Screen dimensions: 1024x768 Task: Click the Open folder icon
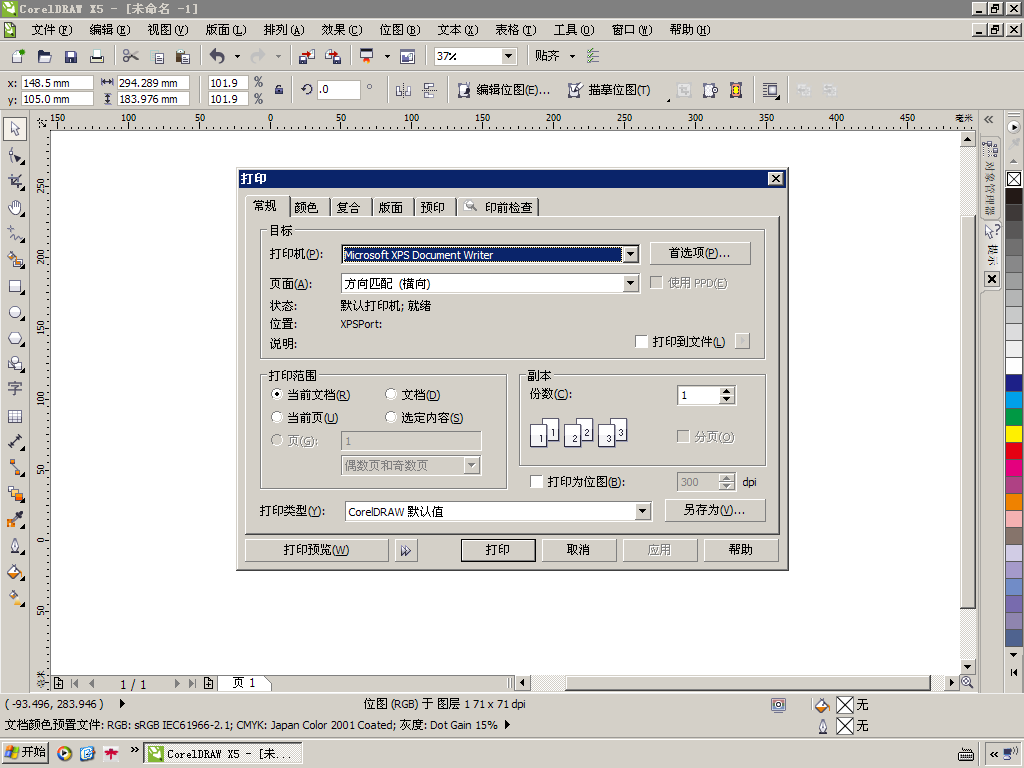pos(44,56)
